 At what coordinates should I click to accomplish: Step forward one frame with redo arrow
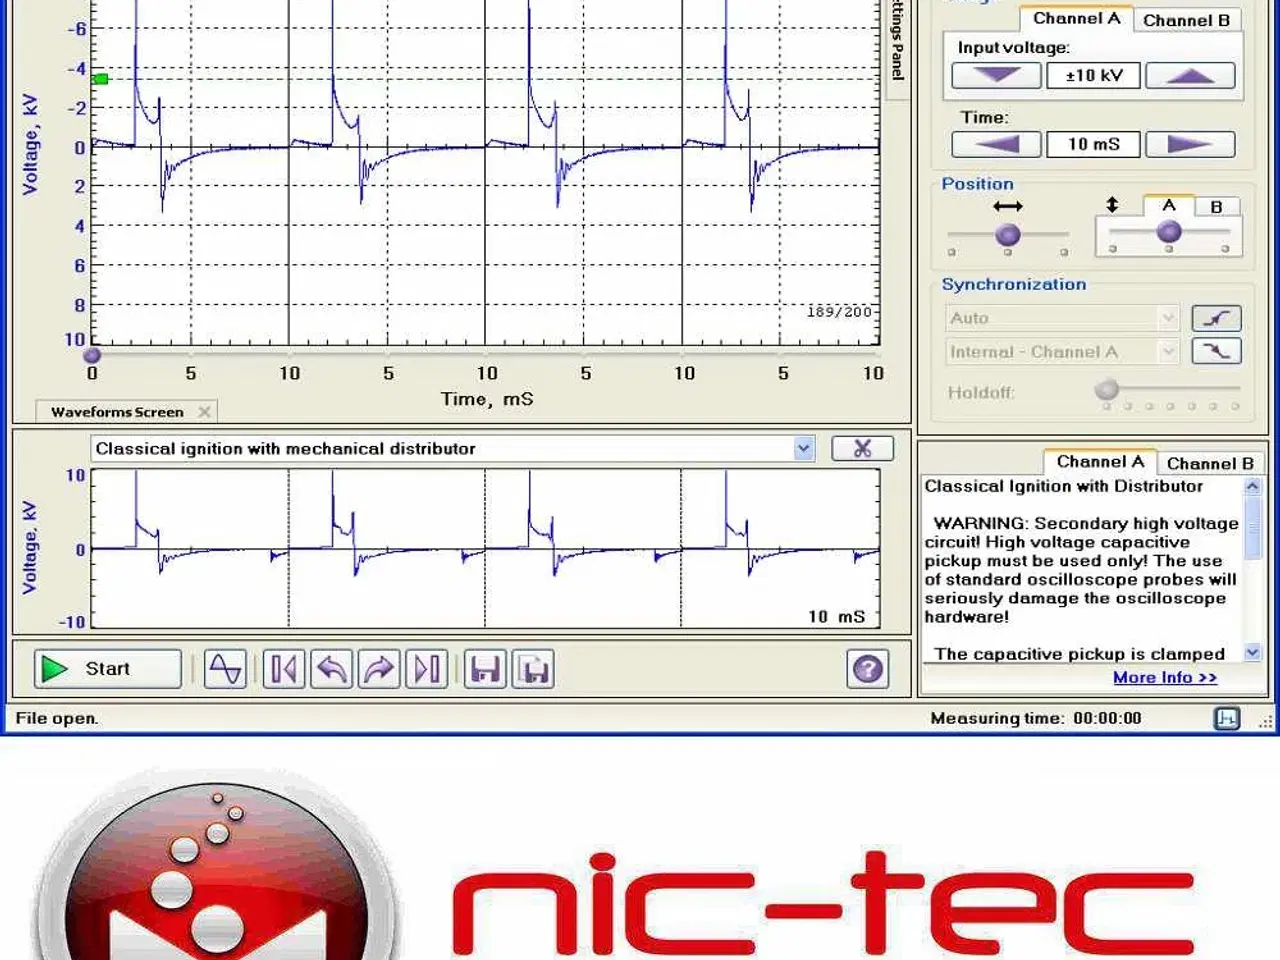tap(379, 669)
